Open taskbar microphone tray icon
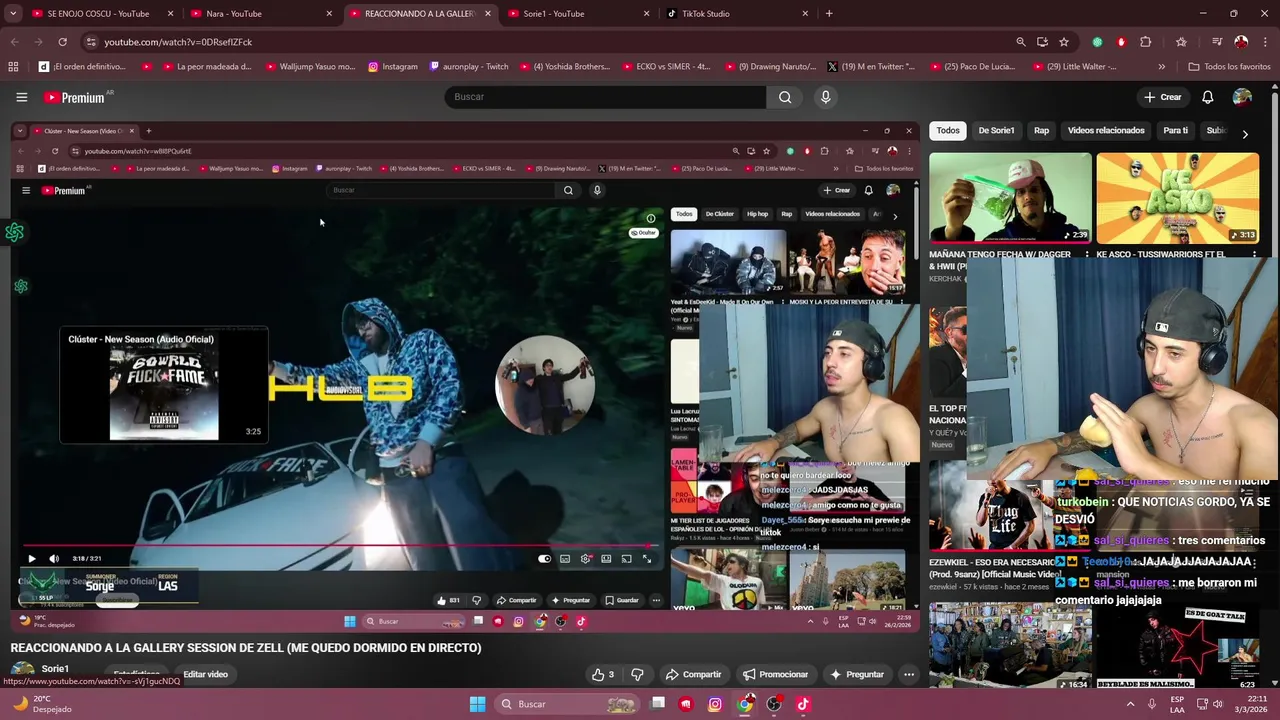This screenshot has width=1280, height=720. click(1152, 704)
